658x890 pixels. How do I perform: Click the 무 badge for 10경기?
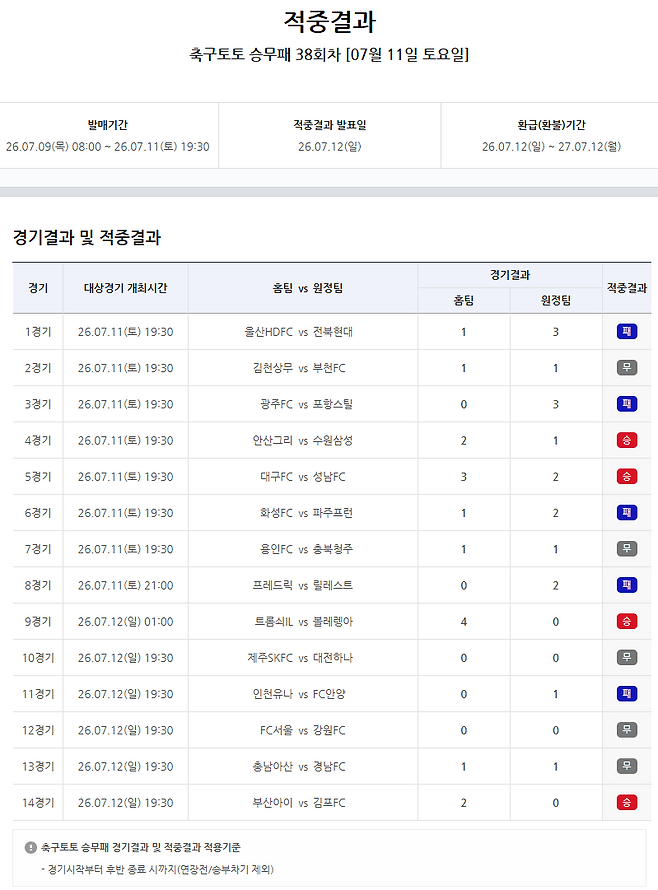[x=627, y=658]
